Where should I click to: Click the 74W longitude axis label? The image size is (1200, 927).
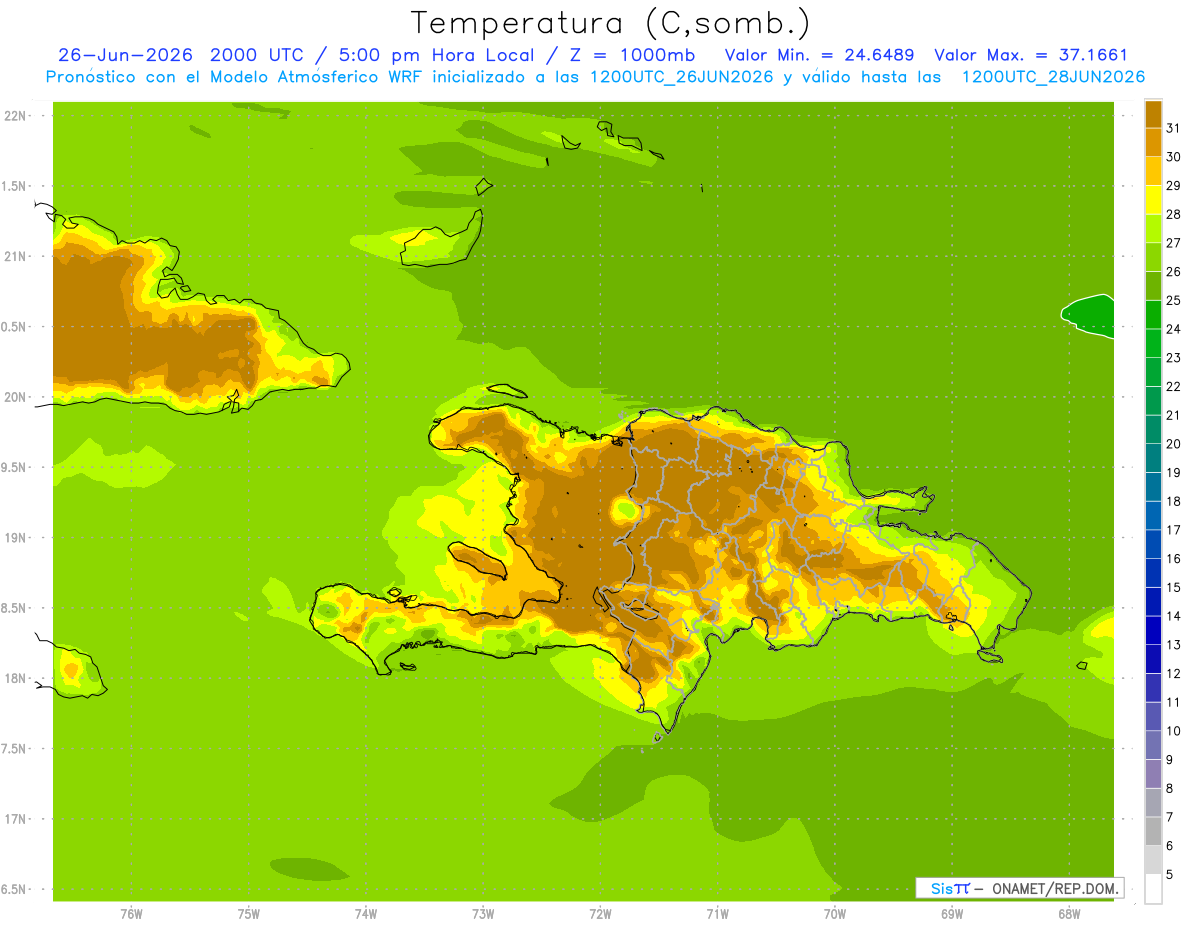(366, 914)
